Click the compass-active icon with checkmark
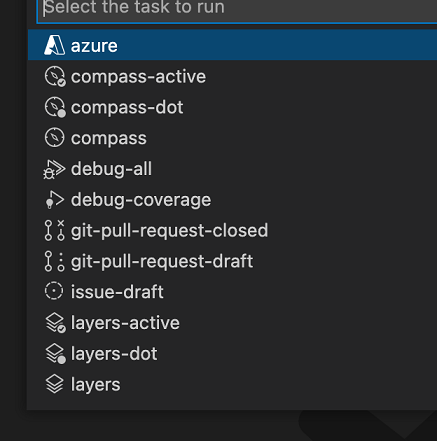 [55, 76]
